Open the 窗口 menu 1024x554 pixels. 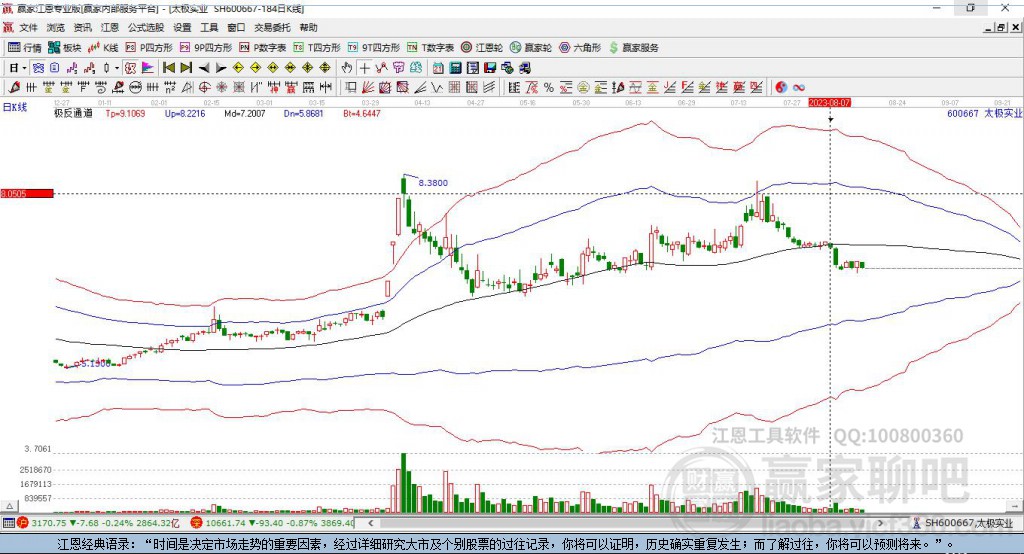click(x=236, y=27)
